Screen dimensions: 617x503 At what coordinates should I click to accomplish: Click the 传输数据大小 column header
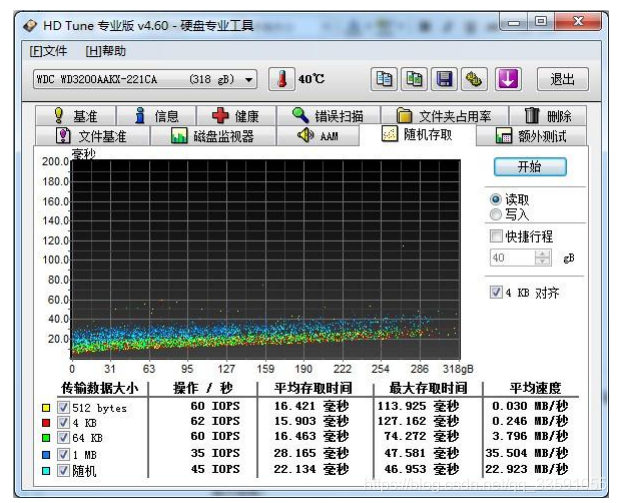[100, 388]
